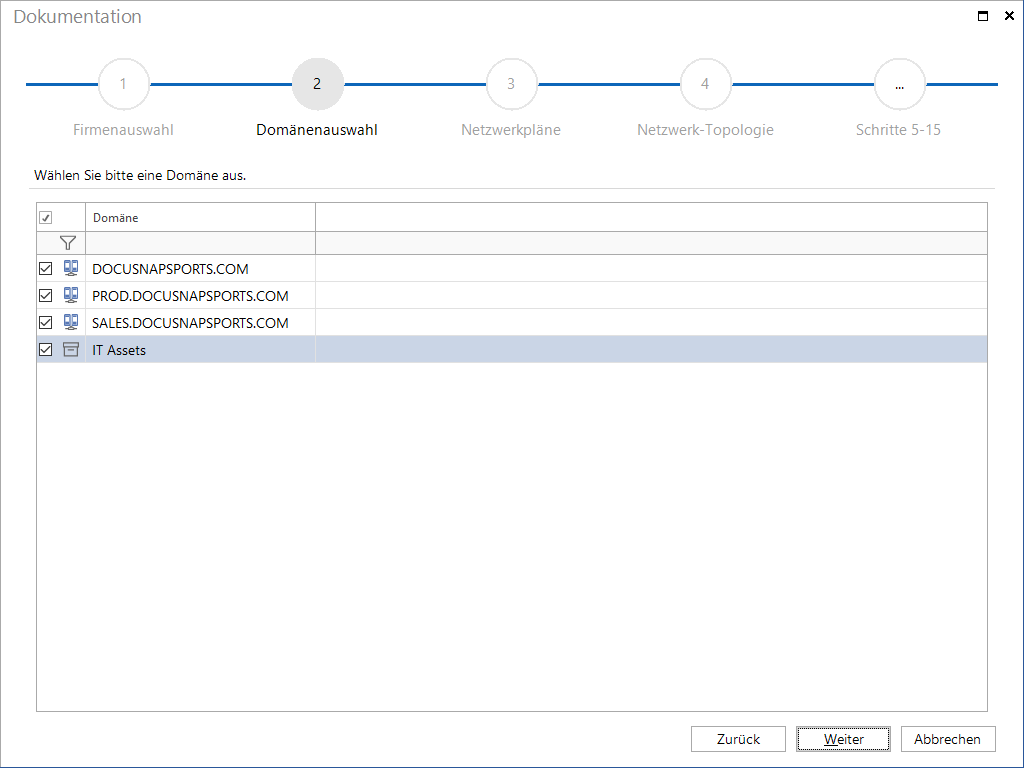Click the domain icon beside PROD.DOCUSNAPSPORTS.COM
The width and height of the screenshot is (1024, 768).
pyautogui.click(x=71, y=295)
